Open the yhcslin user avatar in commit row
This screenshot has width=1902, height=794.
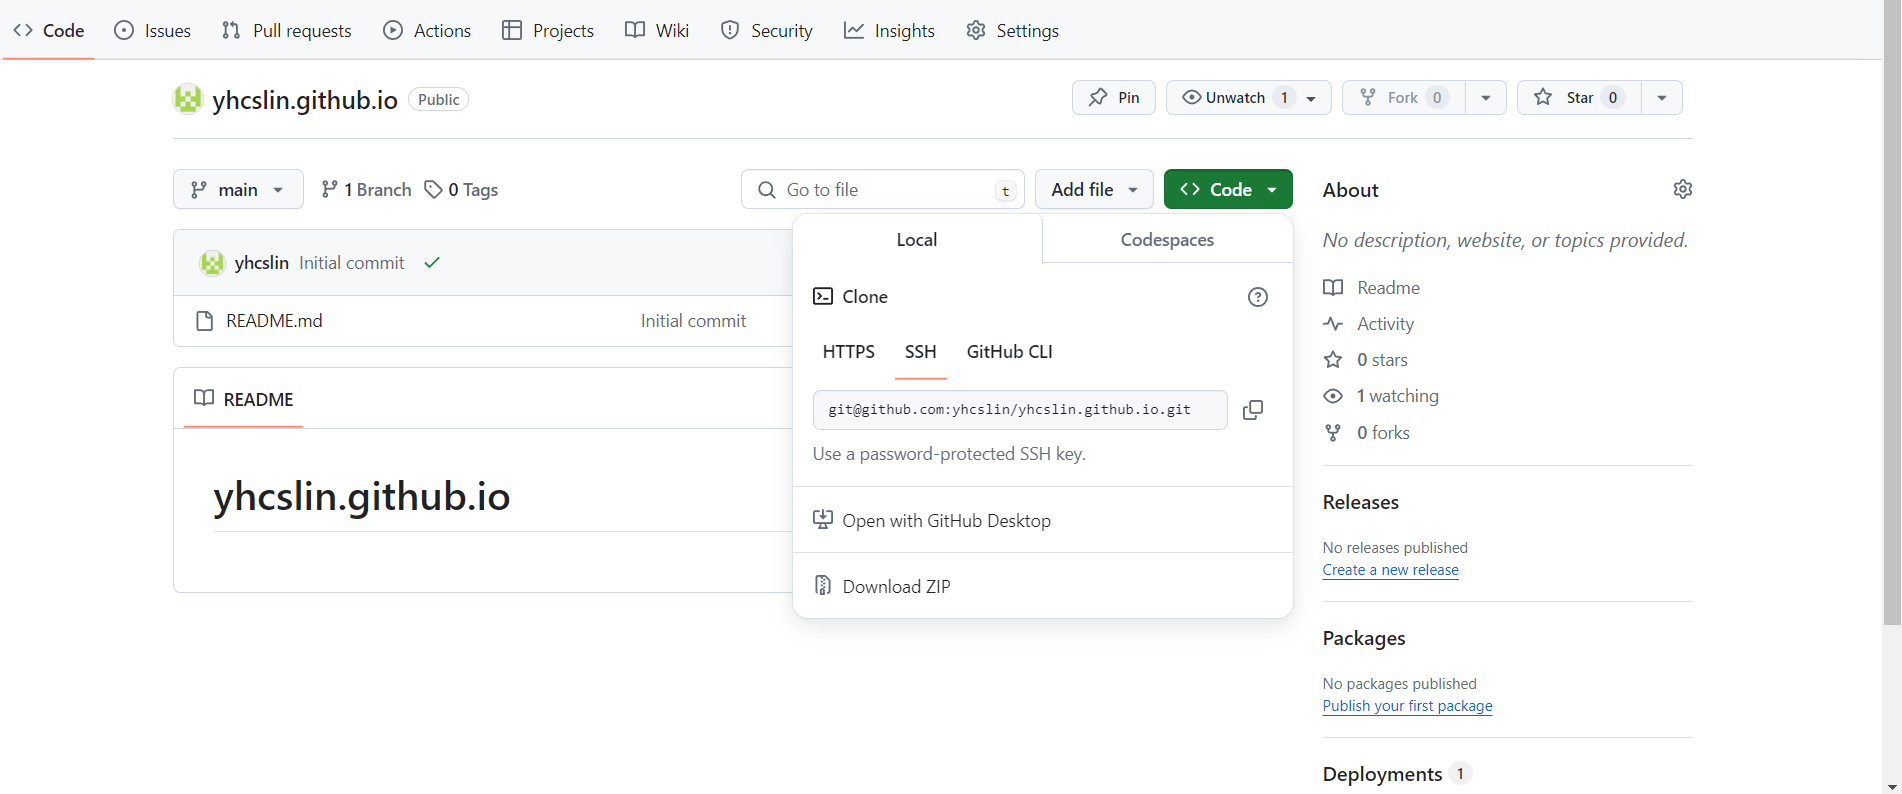coord(212,263)
